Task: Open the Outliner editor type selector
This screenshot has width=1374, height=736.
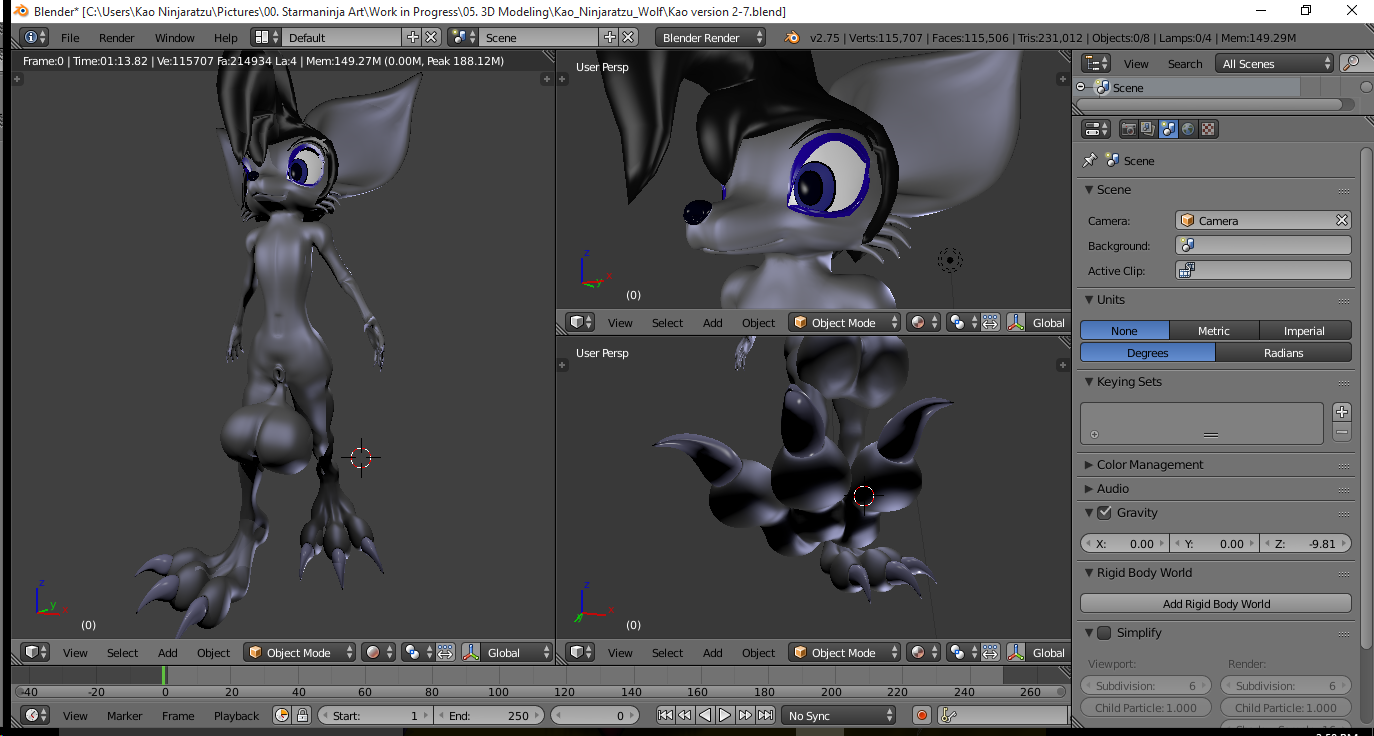Action: 1096,63
